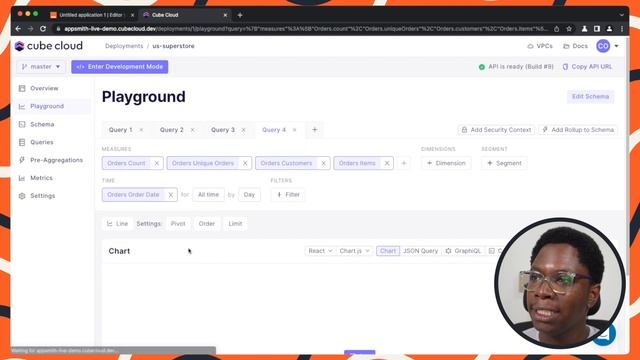Image resolution: width=640 pixels, height=360 pixels.
Task: Click the Orders Items measure tag
Action: pyautogui.click(x=357, y=163)
